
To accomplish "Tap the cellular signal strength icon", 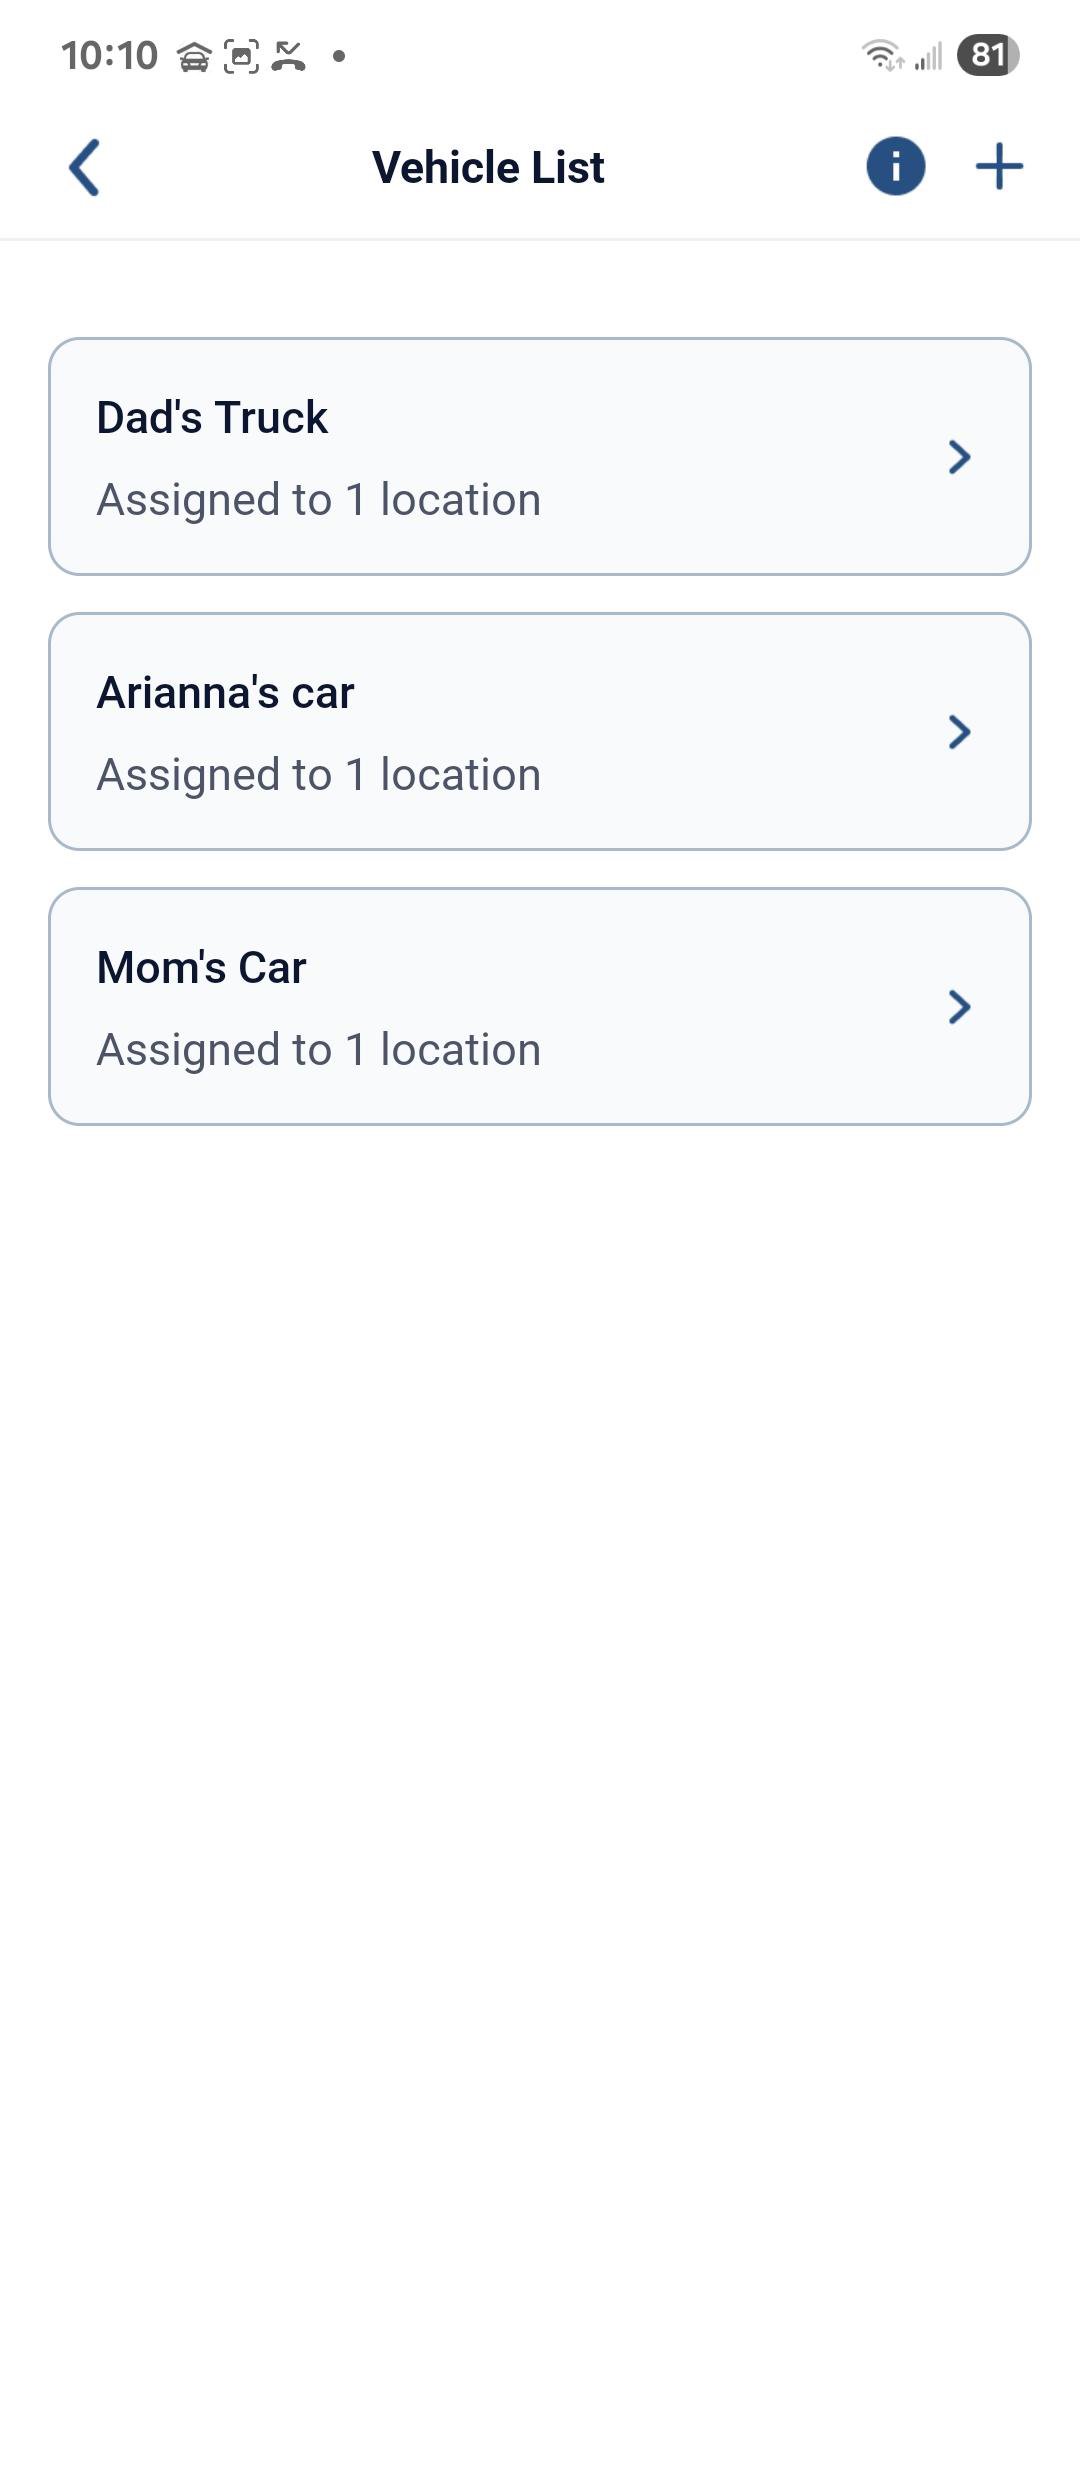I will tap(929, 57).
